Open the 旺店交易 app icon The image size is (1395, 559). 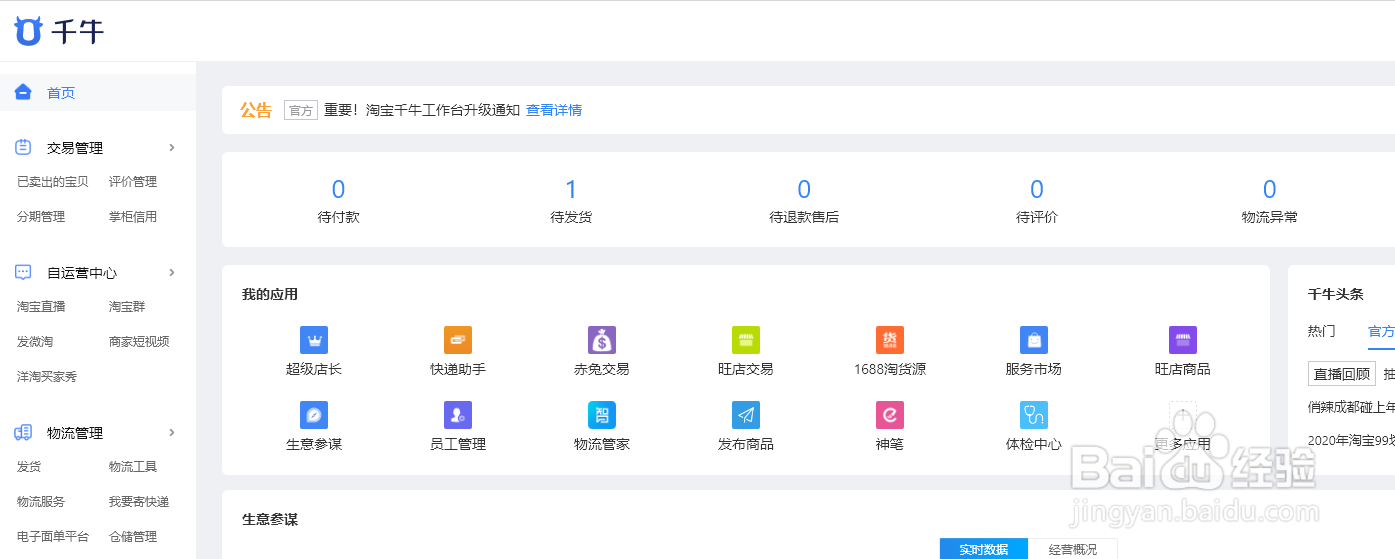click(x=746, y=340)
